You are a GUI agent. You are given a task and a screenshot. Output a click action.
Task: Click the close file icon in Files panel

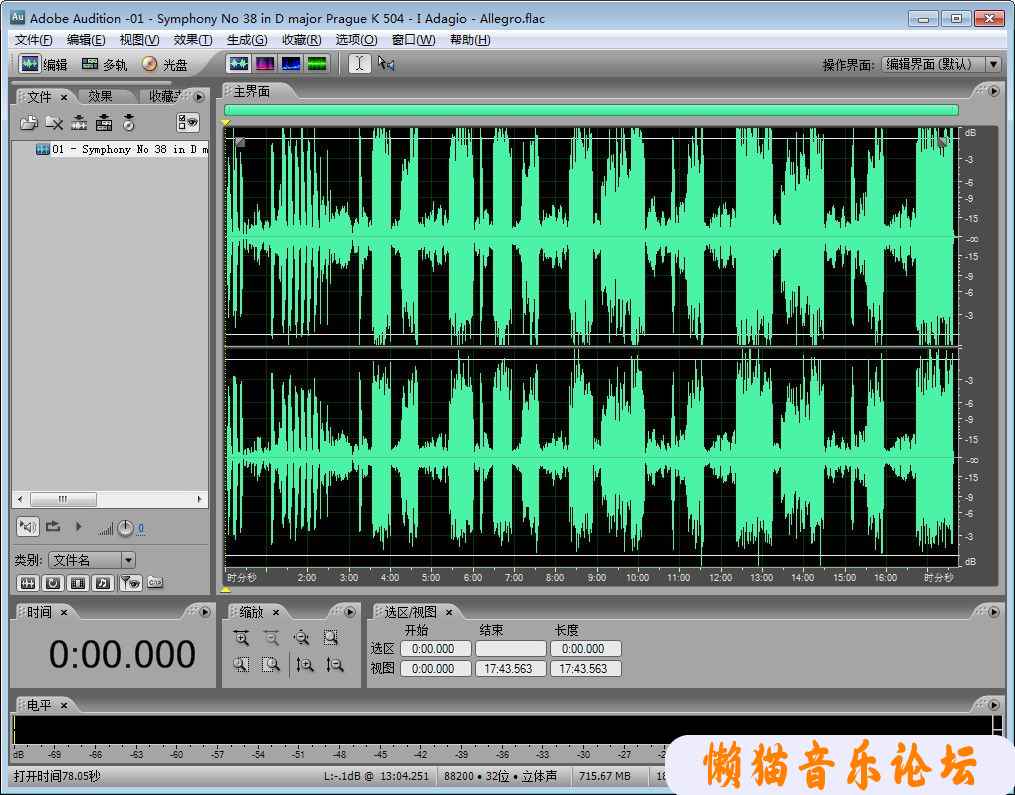[54, 122]
